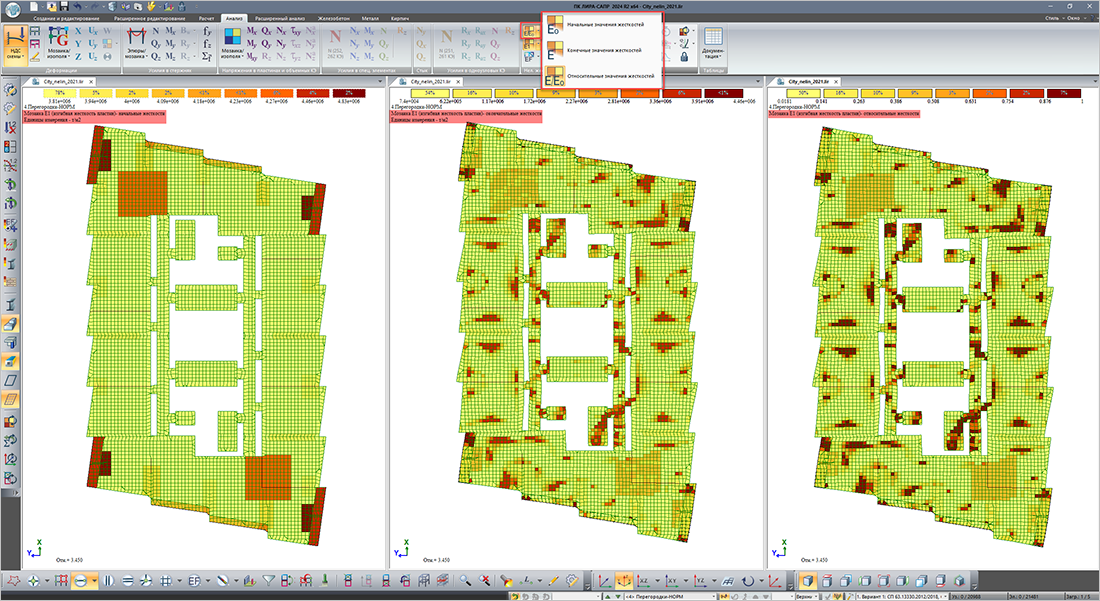Undo last action in quick access toolbar
The width and height of the screenshot is (1100, 601).
(78, 6)
